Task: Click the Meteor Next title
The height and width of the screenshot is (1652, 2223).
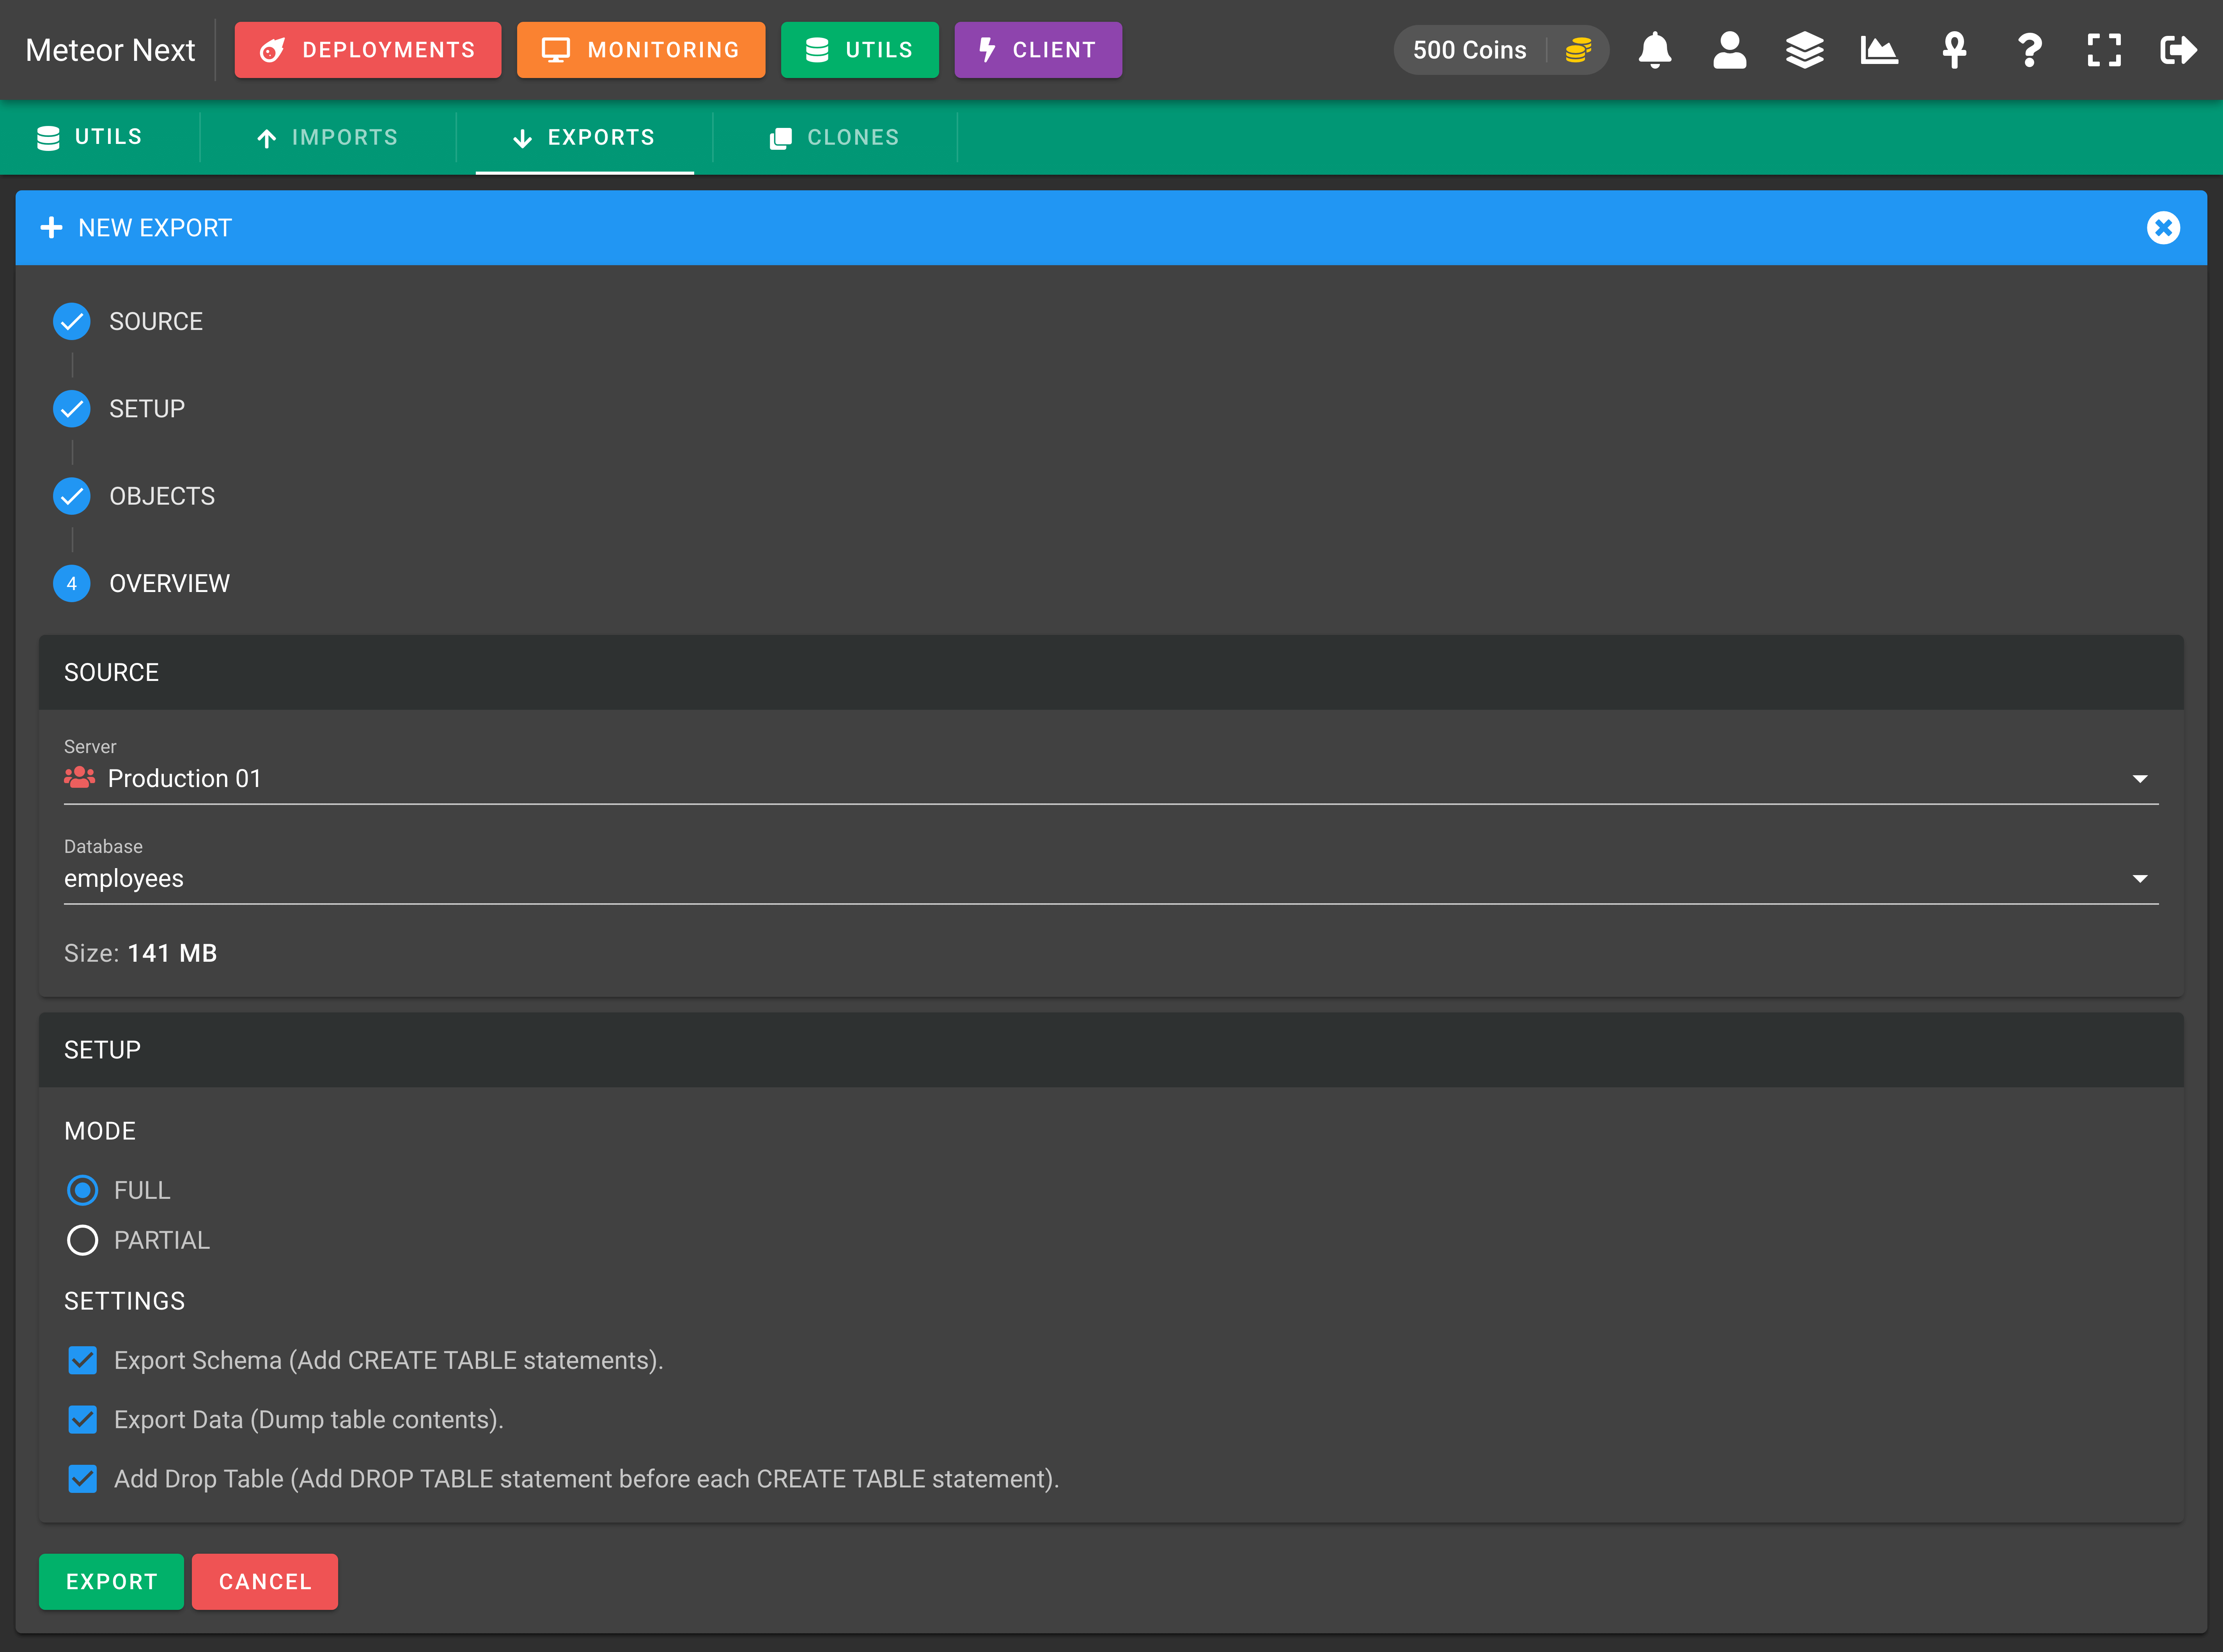Action: pos(110,50)
